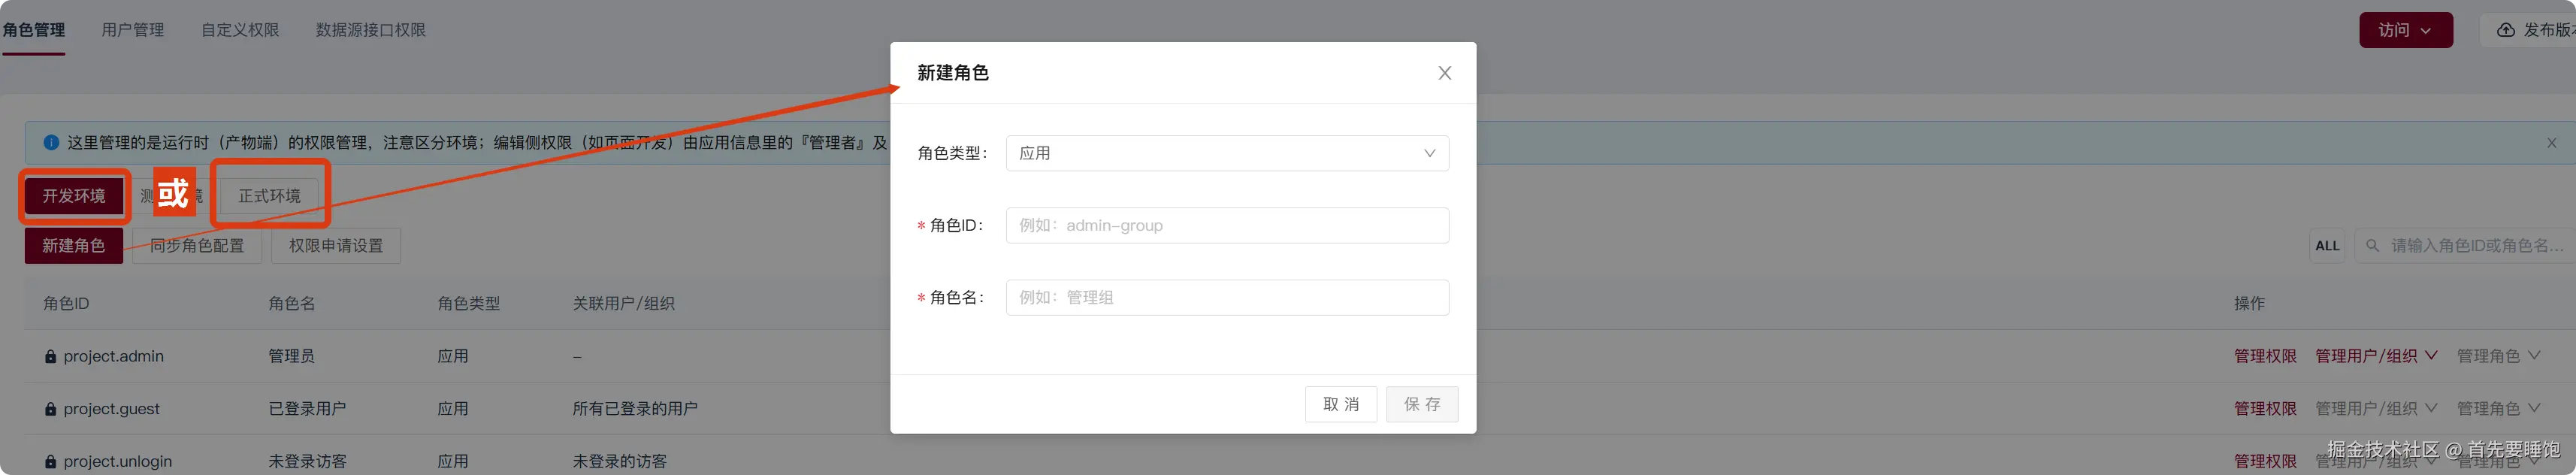
Task: Expand the 访问 dropdown button
Action: coord(2405,30)
